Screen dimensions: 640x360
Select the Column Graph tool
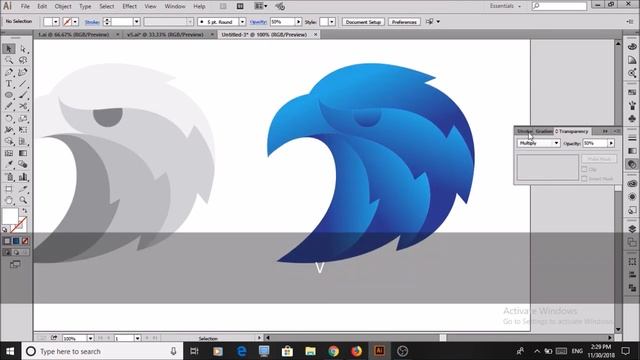23,177
